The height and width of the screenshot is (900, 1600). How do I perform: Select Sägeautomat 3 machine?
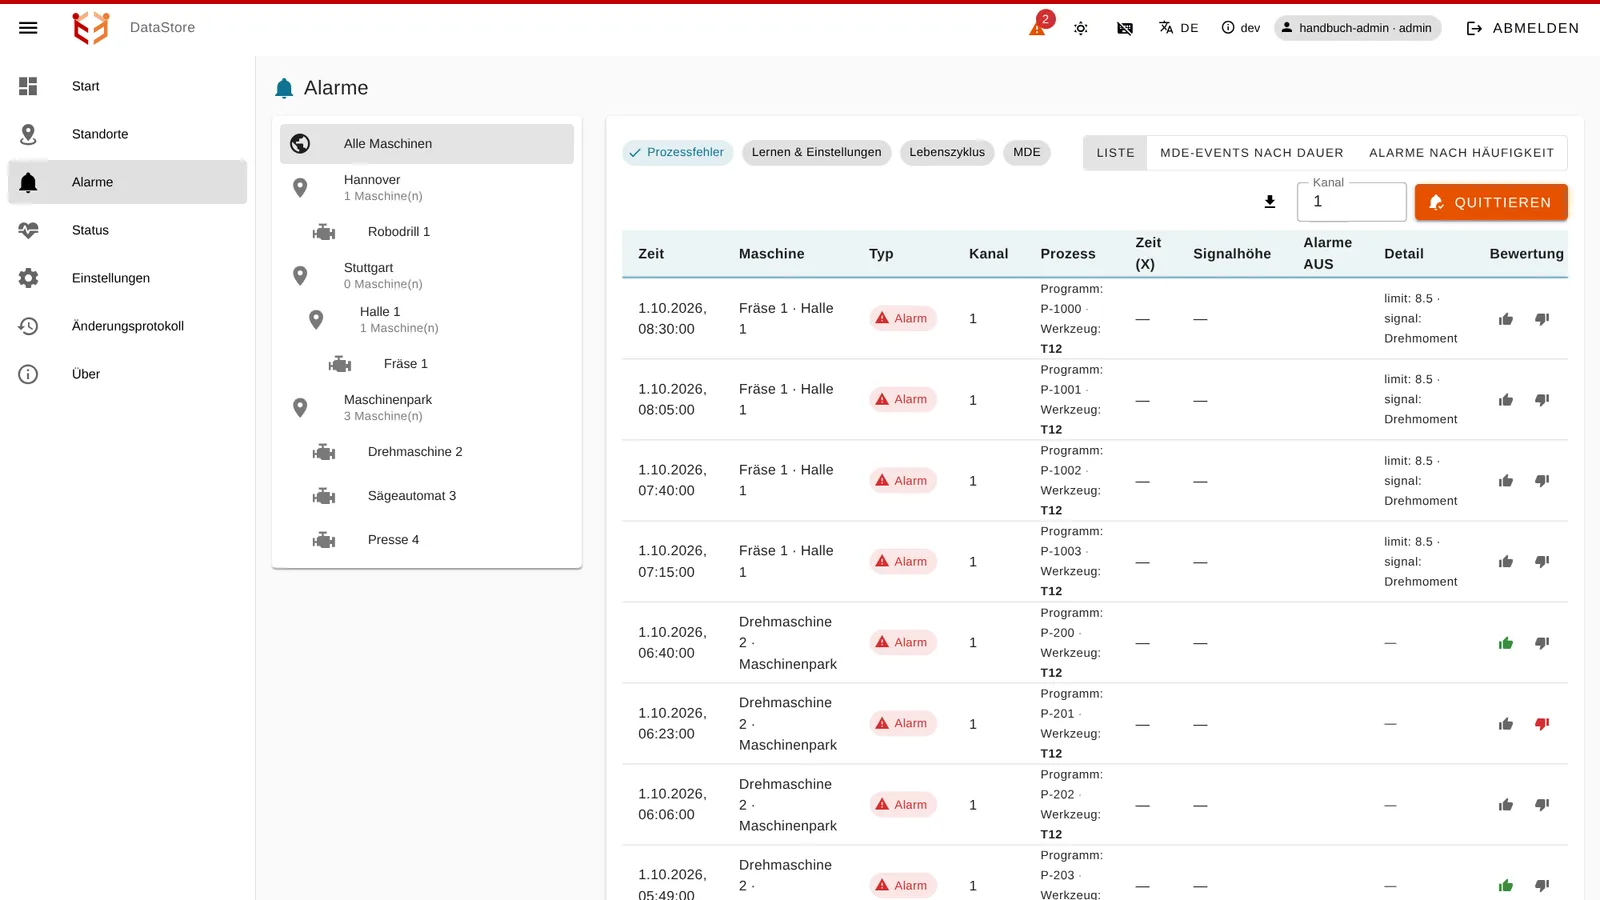427,496
